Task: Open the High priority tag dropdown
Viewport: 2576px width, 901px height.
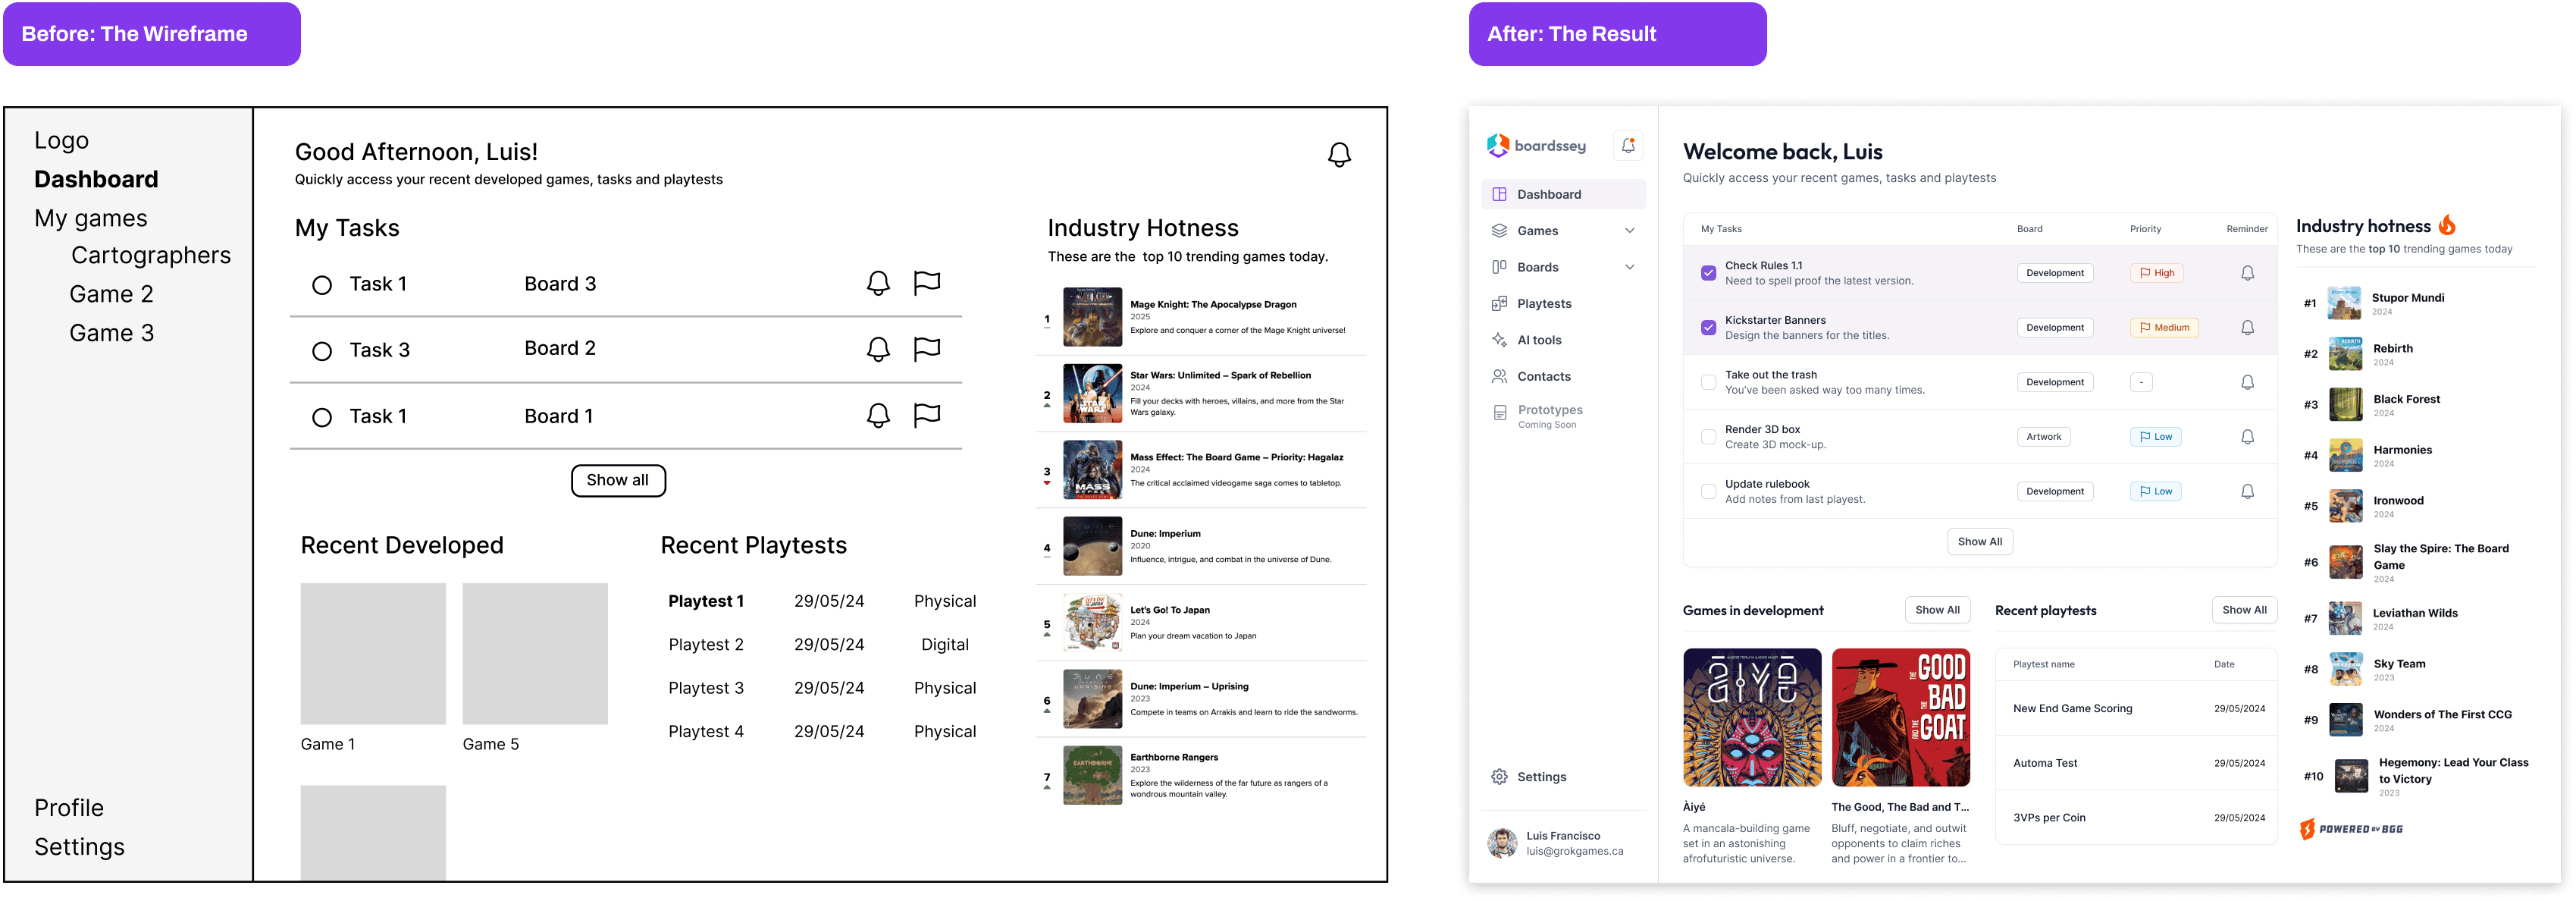Action: [2156, 273]
